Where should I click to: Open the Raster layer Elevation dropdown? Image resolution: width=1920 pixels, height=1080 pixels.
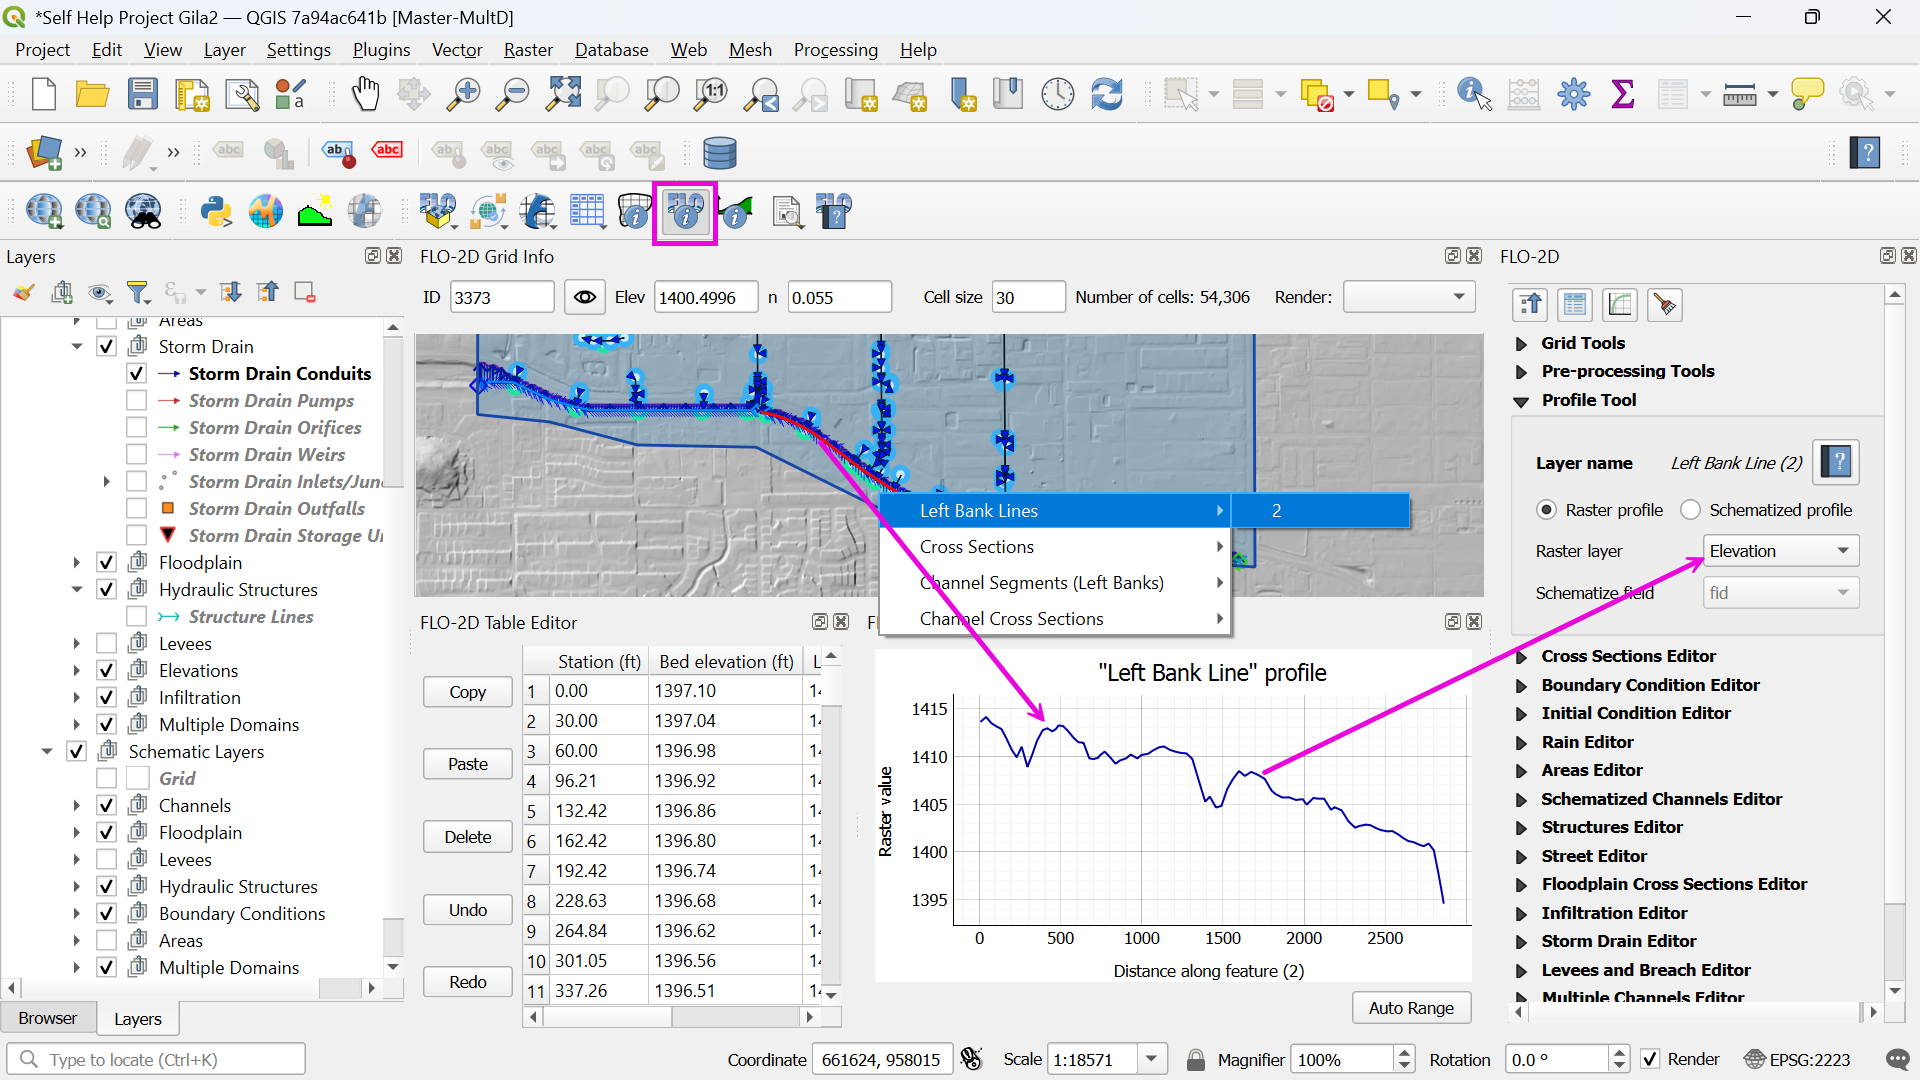(x=1780, y=551)
